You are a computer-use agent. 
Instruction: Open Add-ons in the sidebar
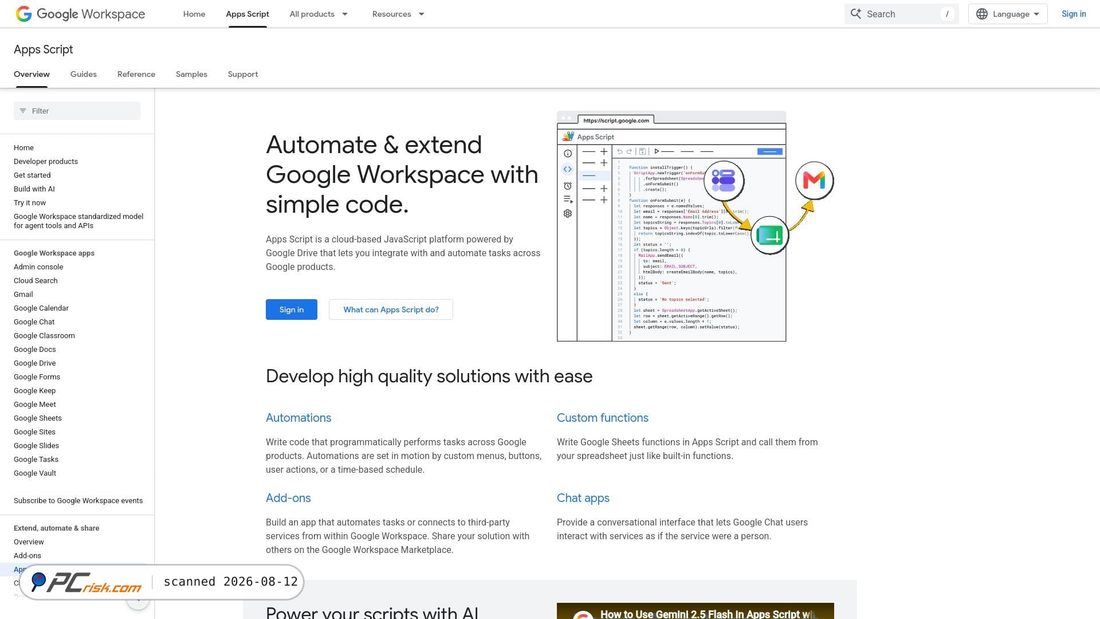[x=27, y=556]
